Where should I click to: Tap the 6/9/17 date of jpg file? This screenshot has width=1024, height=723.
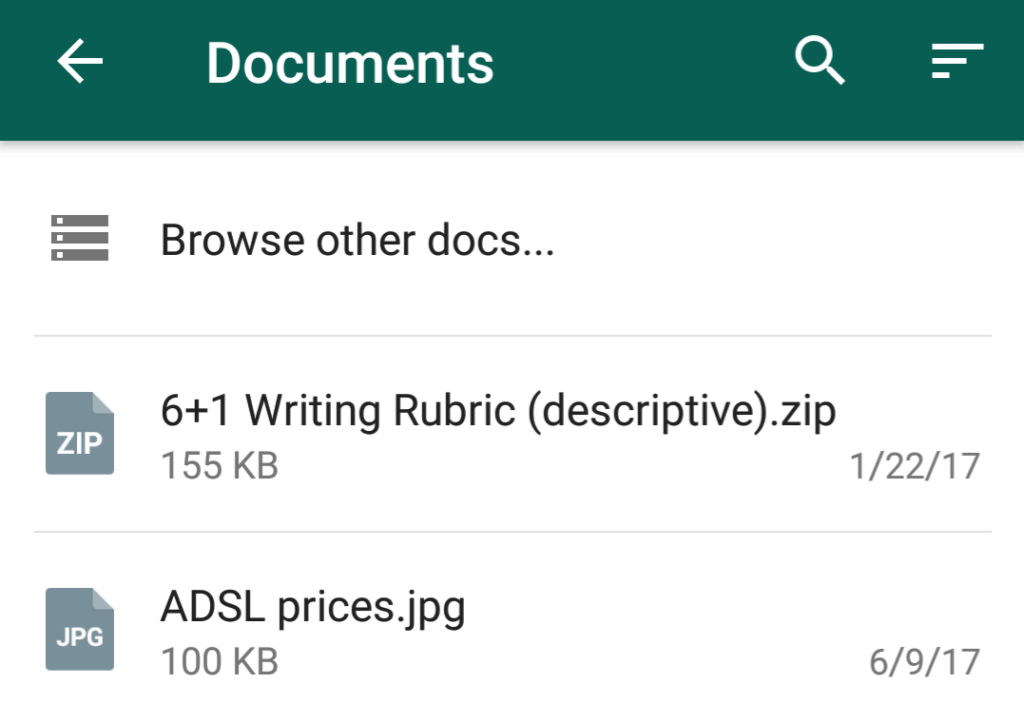click(925, 662)
